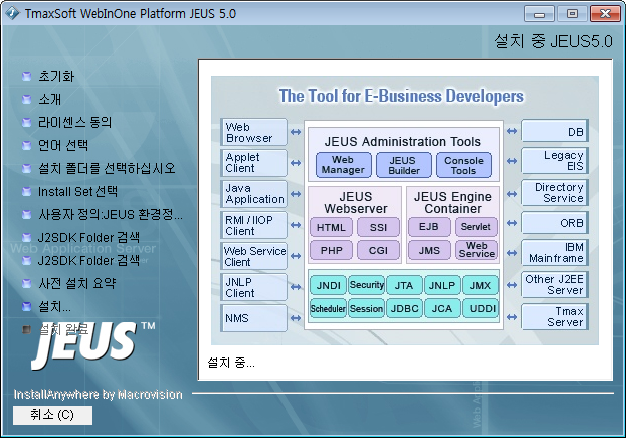Click the DB box
The image size is (626, 438).
pos(555,131)
